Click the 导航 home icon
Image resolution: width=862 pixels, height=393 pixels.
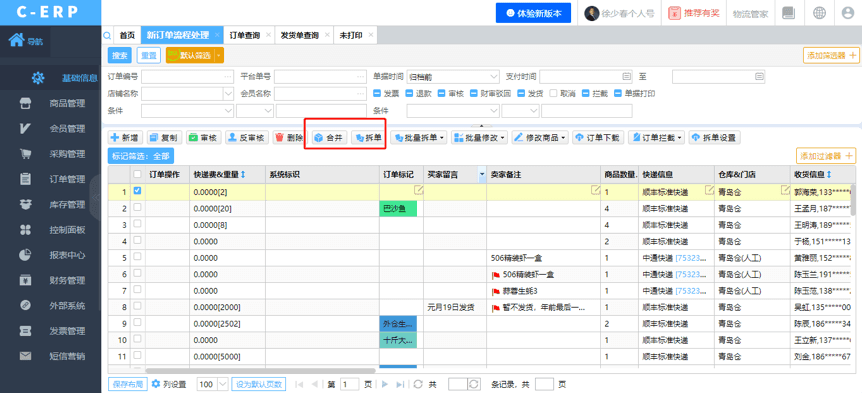pyautogui.click(x=16, y=40)
